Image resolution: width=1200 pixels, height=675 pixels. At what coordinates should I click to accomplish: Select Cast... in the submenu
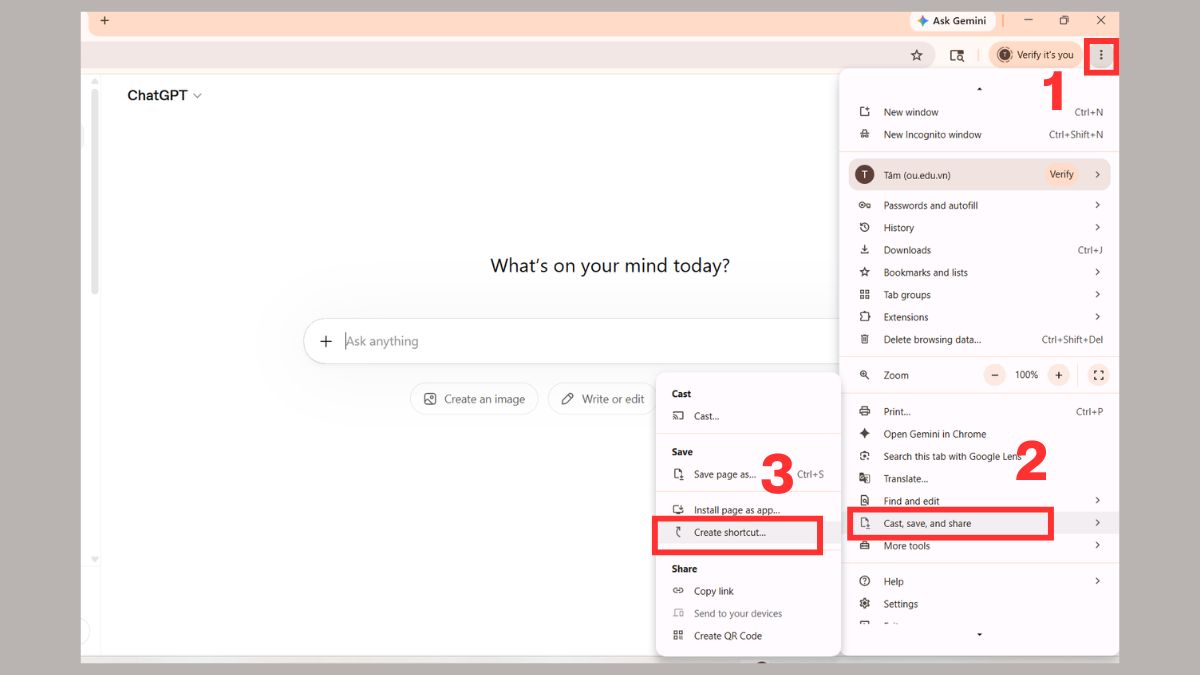pyautogui.click(x=748, y=416)
